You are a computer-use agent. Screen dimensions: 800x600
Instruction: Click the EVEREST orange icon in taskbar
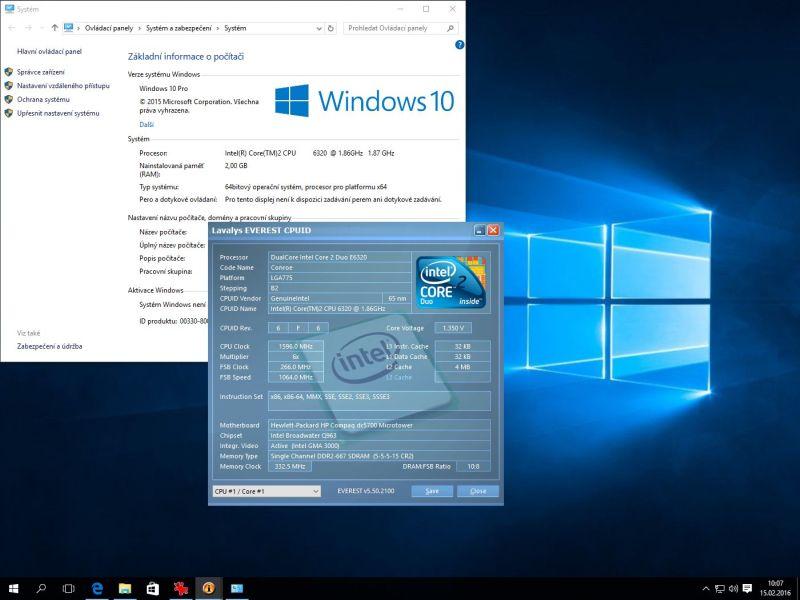pyautogui.click(x=209, y=588)
